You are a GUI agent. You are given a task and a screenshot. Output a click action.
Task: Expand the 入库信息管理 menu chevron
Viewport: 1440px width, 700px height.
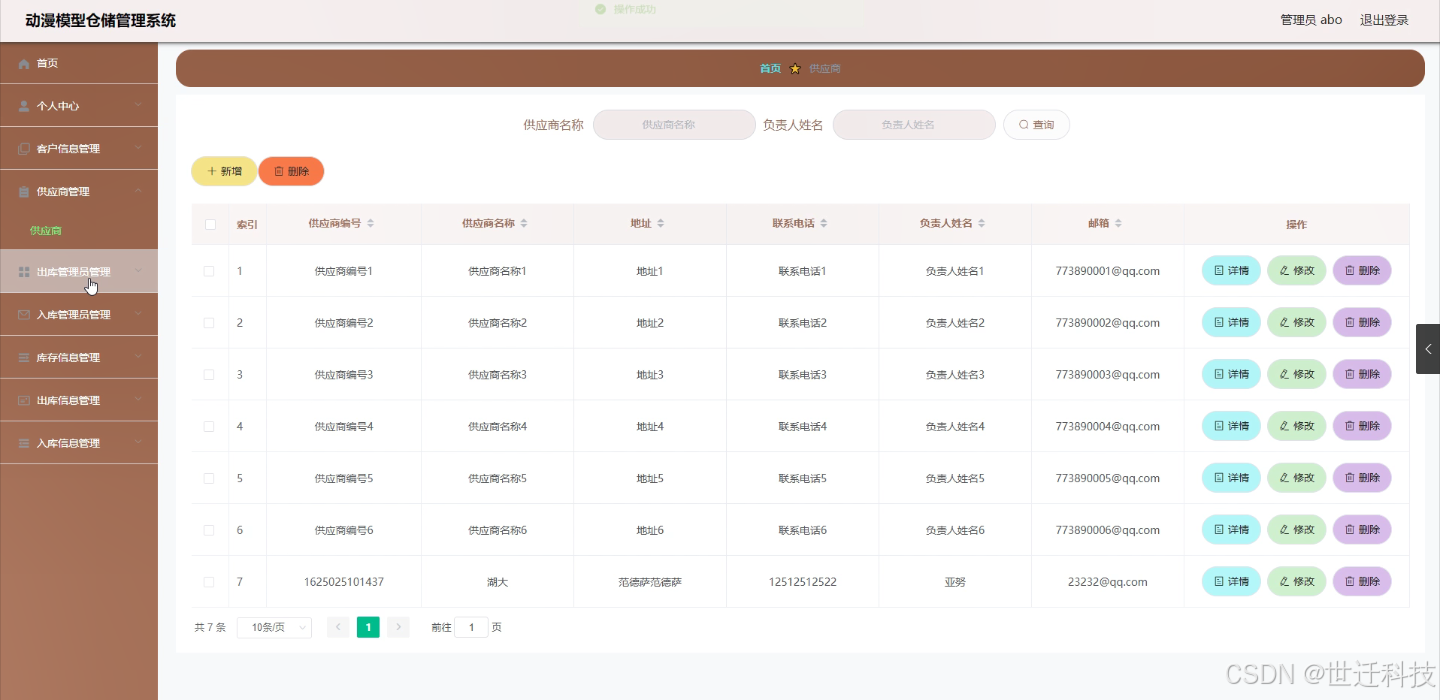(x=138, y=443)
